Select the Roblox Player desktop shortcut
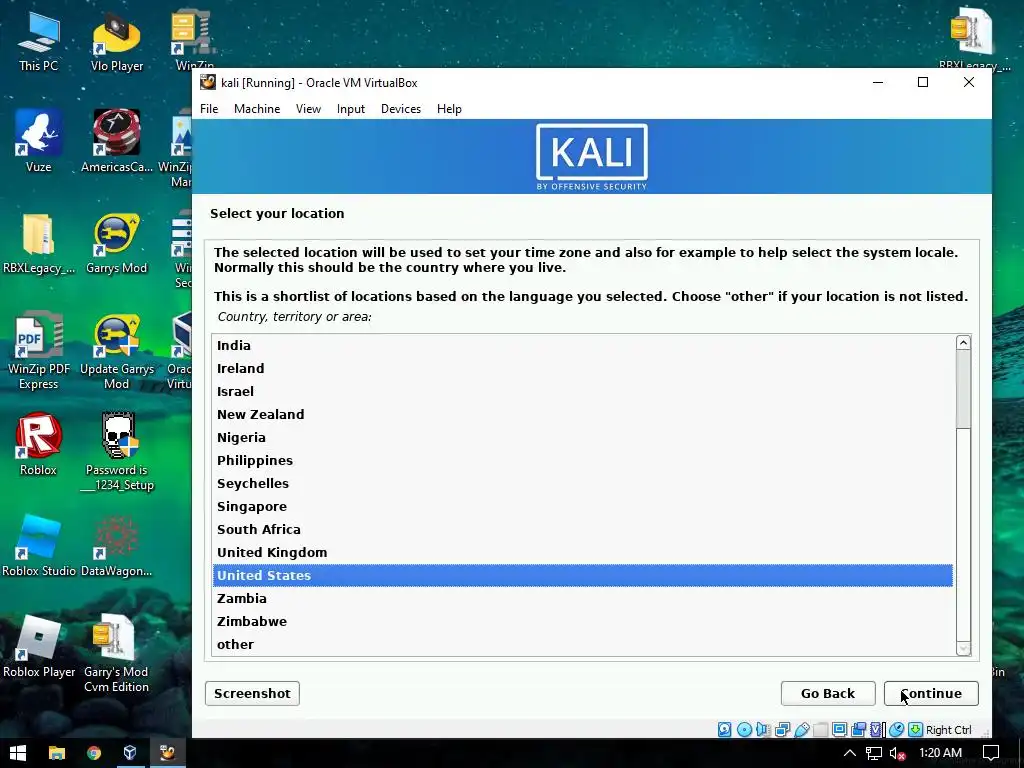 tap(39, 647)
